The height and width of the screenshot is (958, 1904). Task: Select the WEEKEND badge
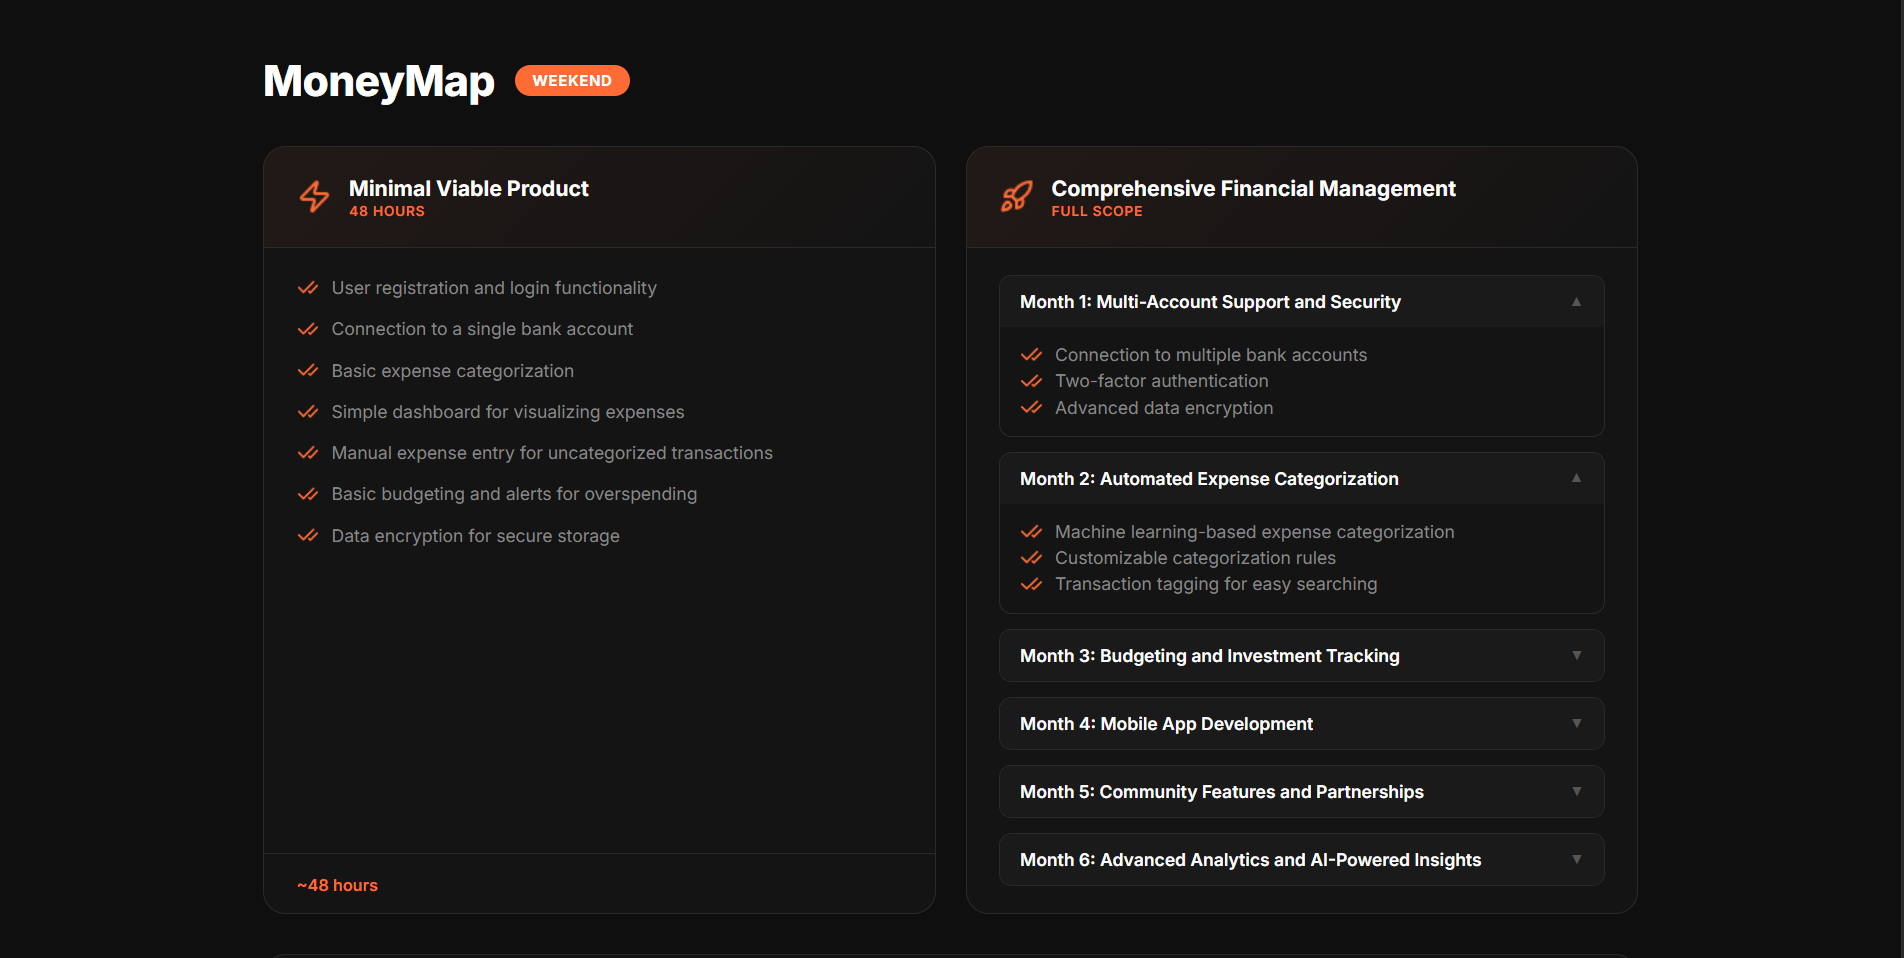[x=572, y=80]
